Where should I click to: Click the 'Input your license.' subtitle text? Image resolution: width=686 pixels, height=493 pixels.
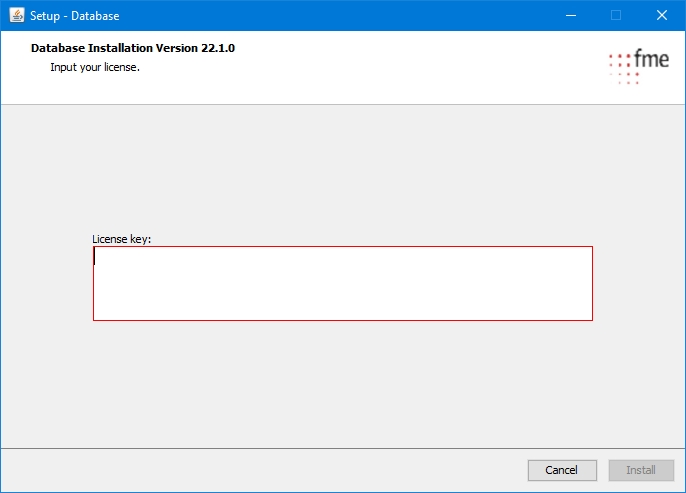coord(95,67)
